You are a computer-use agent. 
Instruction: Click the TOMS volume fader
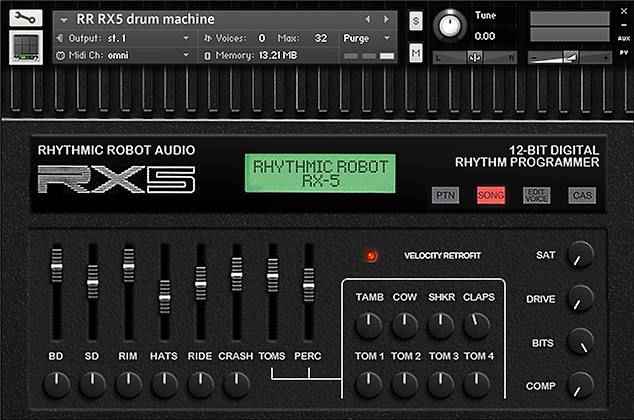tap(273, 275)
